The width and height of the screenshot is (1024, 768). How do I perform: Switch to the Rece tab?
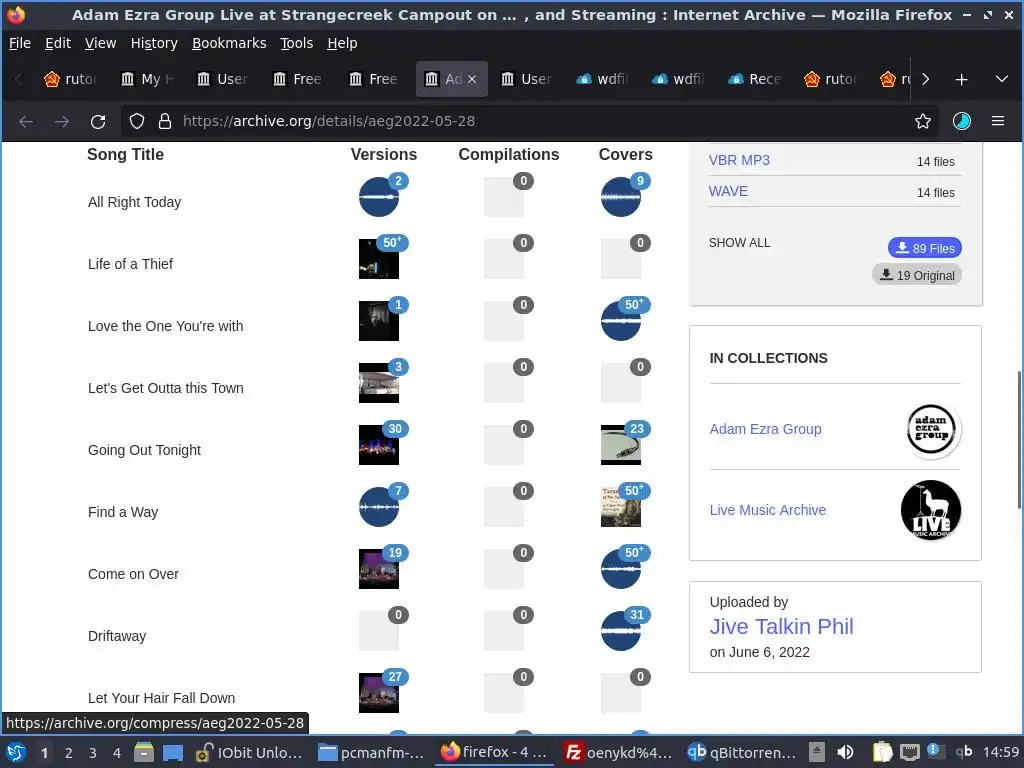[x=756, y=79]
